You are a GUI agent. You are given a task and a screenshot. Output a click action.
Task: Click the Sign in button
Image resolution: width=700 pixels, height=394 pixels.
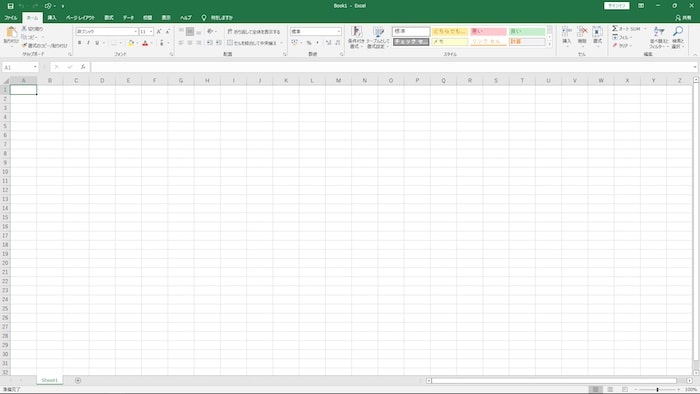pos(617,6)
